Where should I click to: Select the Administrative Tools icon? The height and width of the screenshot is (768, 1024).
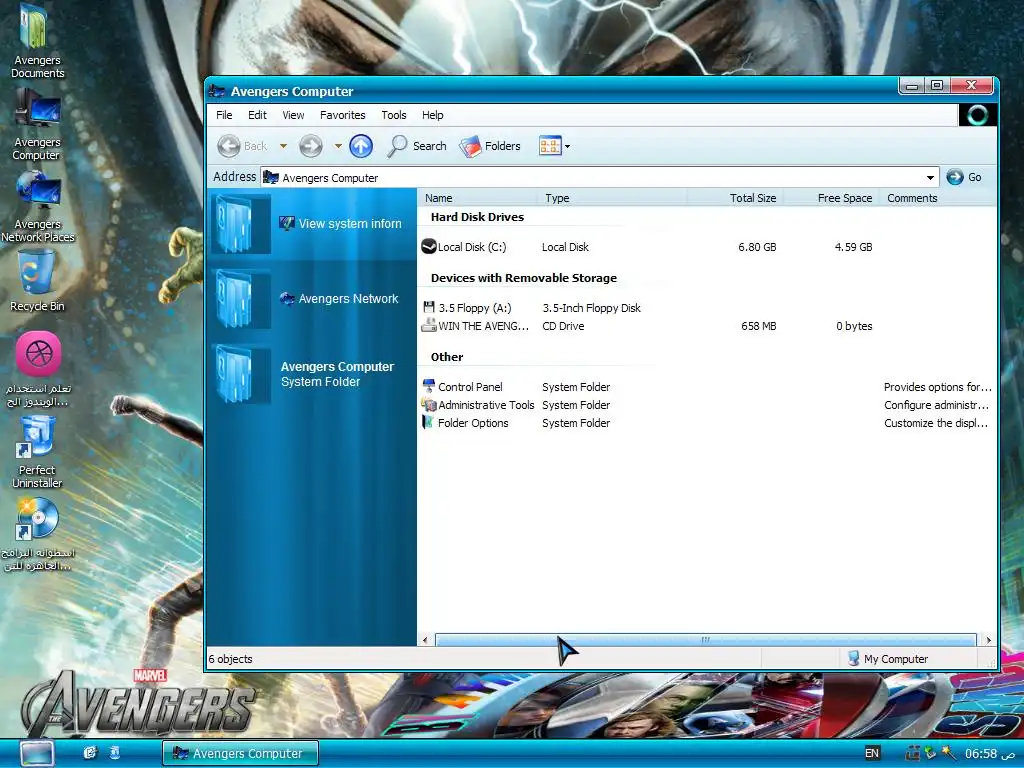pyautogui.click(x=429, y=405)
